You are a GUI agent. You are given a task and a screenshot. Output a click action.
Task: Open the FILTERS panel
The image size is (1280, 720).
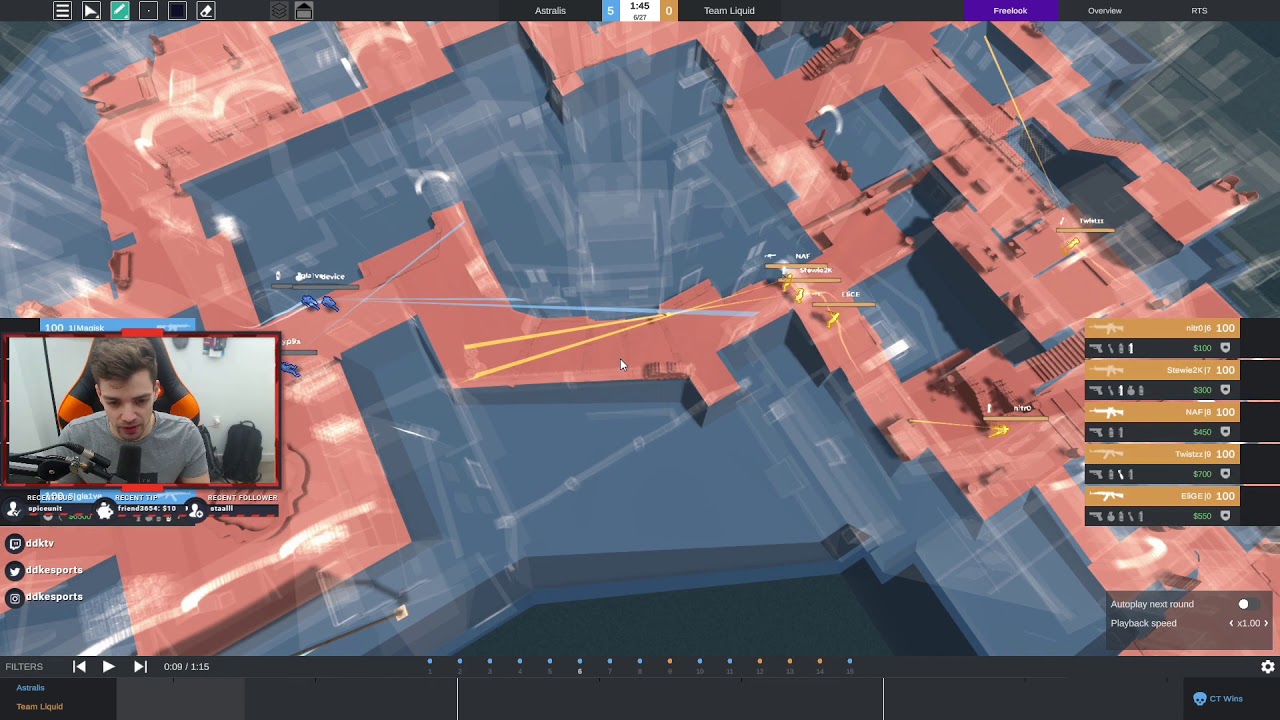coord(24,667)
